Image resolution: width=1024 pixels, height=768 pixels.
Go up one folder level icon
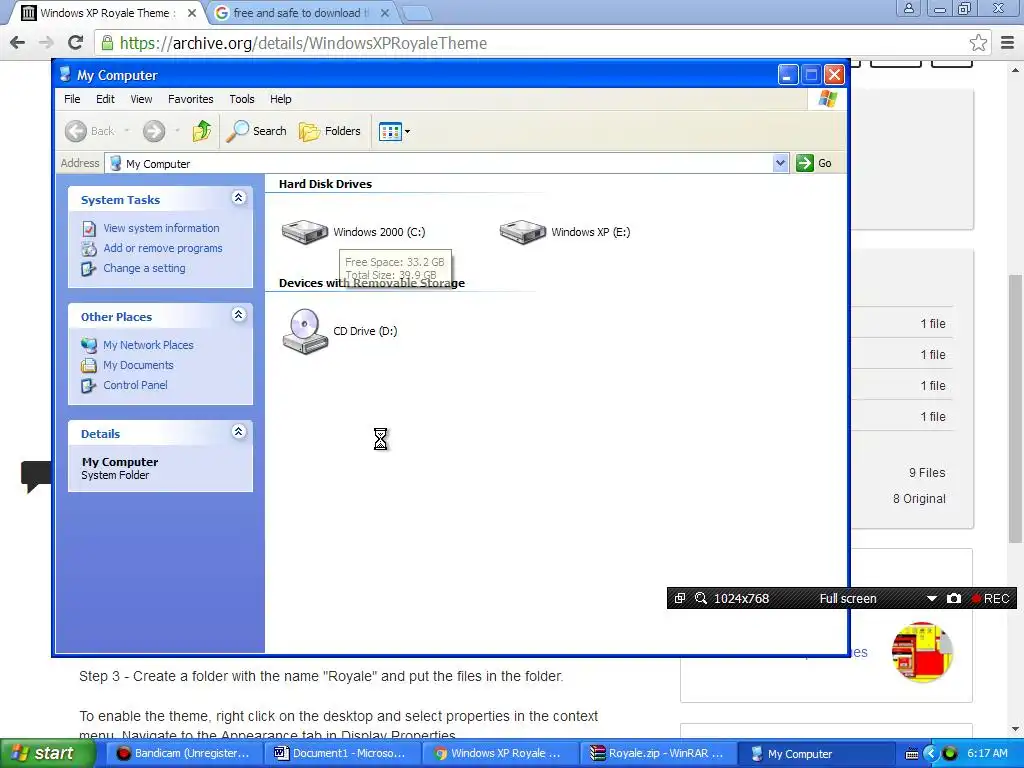pyautogui.click(x=202, y=131)
